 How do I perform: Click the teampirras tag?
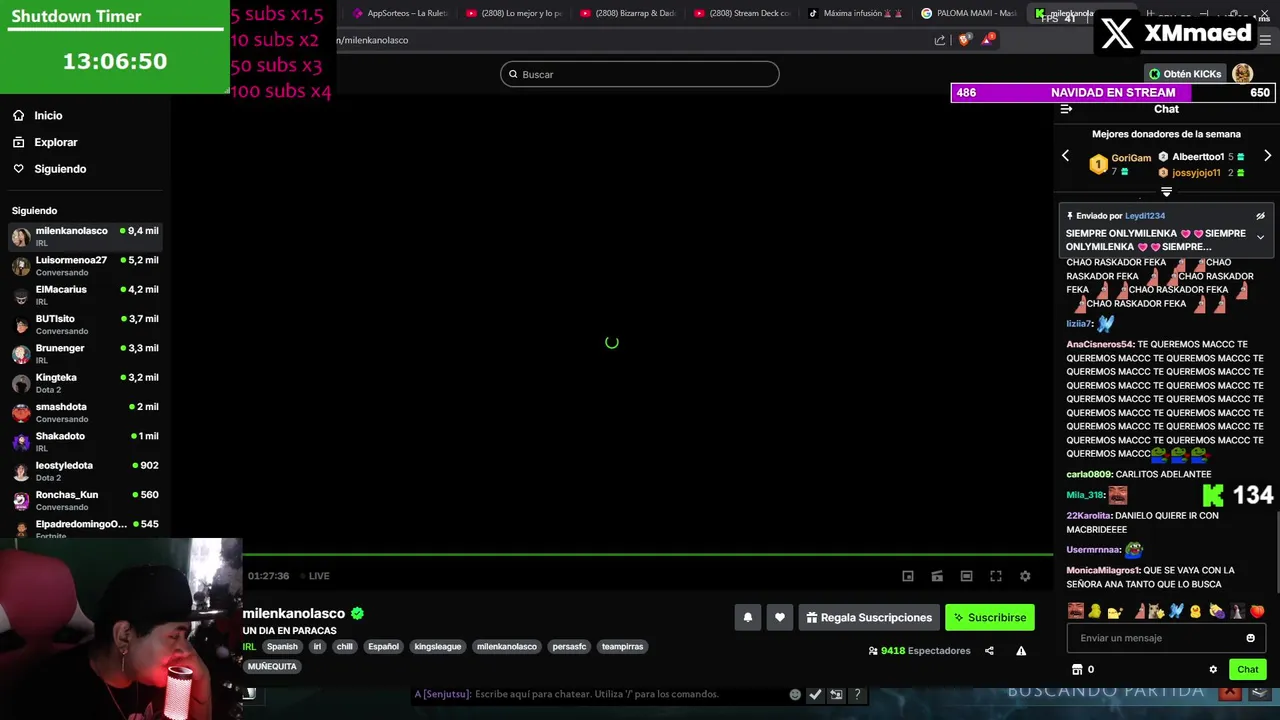(x=622, y=647)
